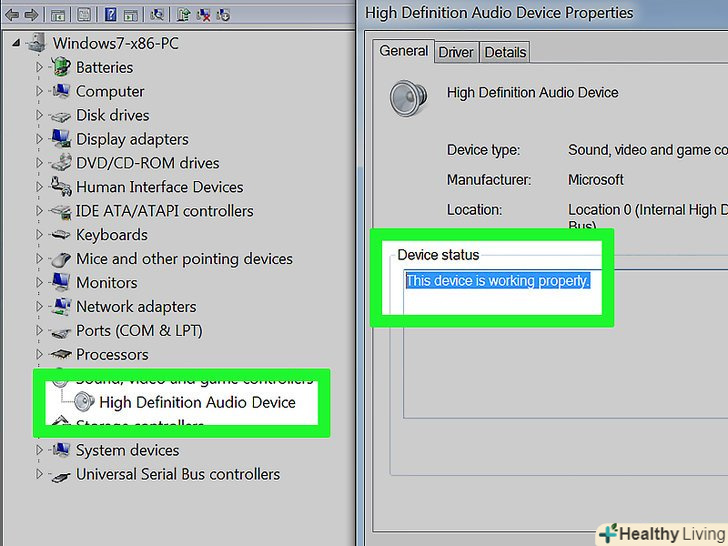This screenshot has width=728, height=546.
Task: Expand the Universal Serial Bus controllers node
Action: (39, 474)
